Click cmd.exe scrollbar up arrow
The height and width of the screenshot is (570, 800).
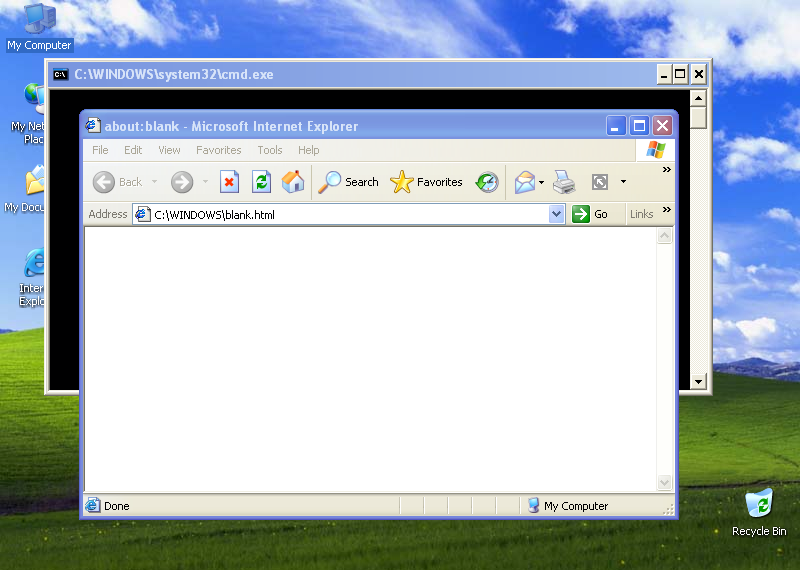(698, 97)
